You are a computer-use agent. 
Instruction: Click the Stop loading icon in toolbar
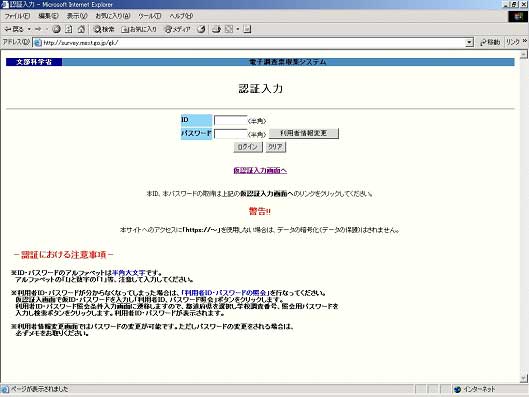pyautogui.click(x=56, y=29)
